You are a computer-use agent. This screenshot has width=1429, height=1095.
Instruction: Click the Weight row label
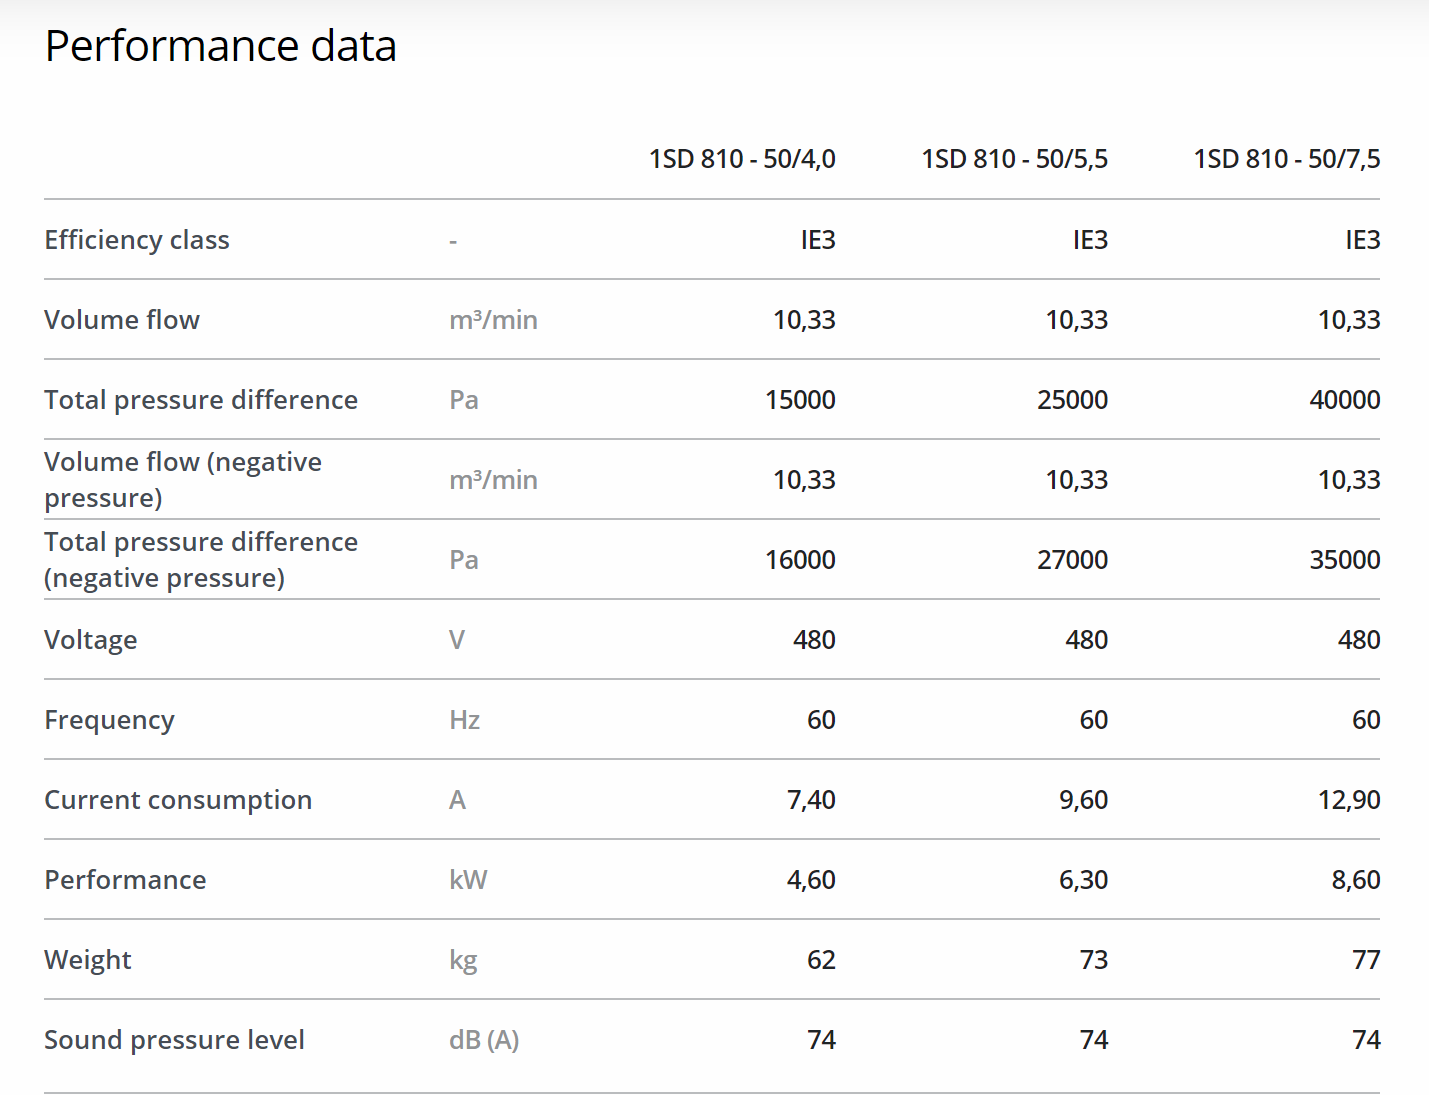pyautogui.click(x=88, y=960)
